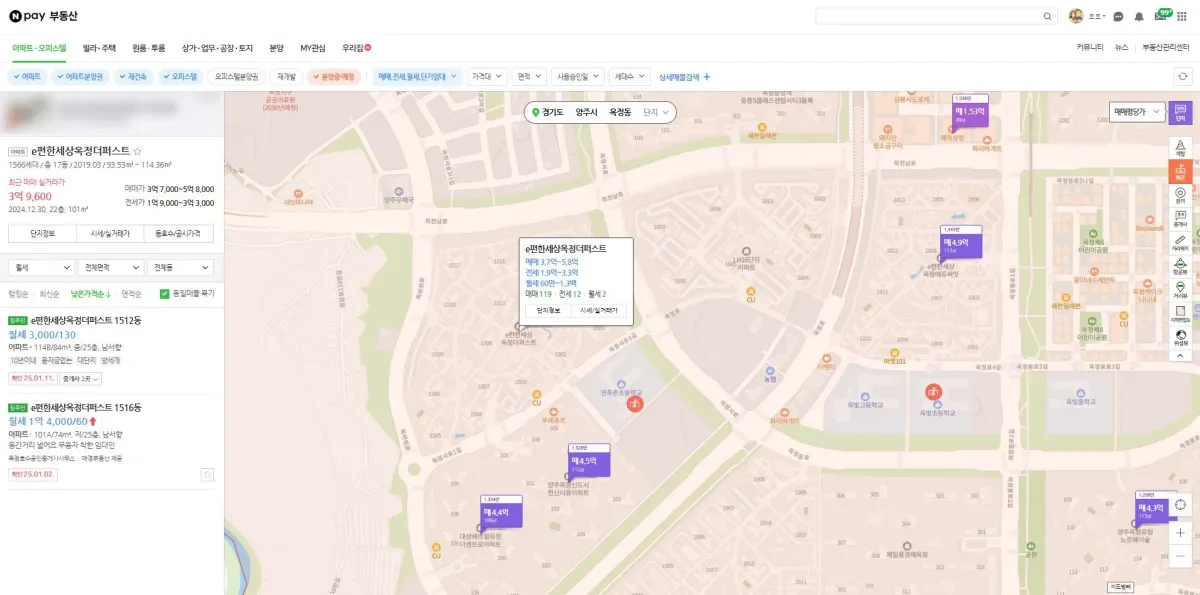
Task: Click the sidebar 단지정보 button
Action: tap(41, 234)
